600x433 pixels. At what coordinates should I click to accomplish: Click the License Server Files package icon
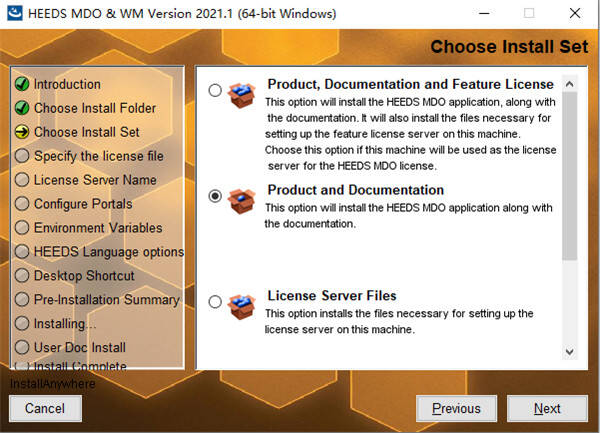(241, 303)
